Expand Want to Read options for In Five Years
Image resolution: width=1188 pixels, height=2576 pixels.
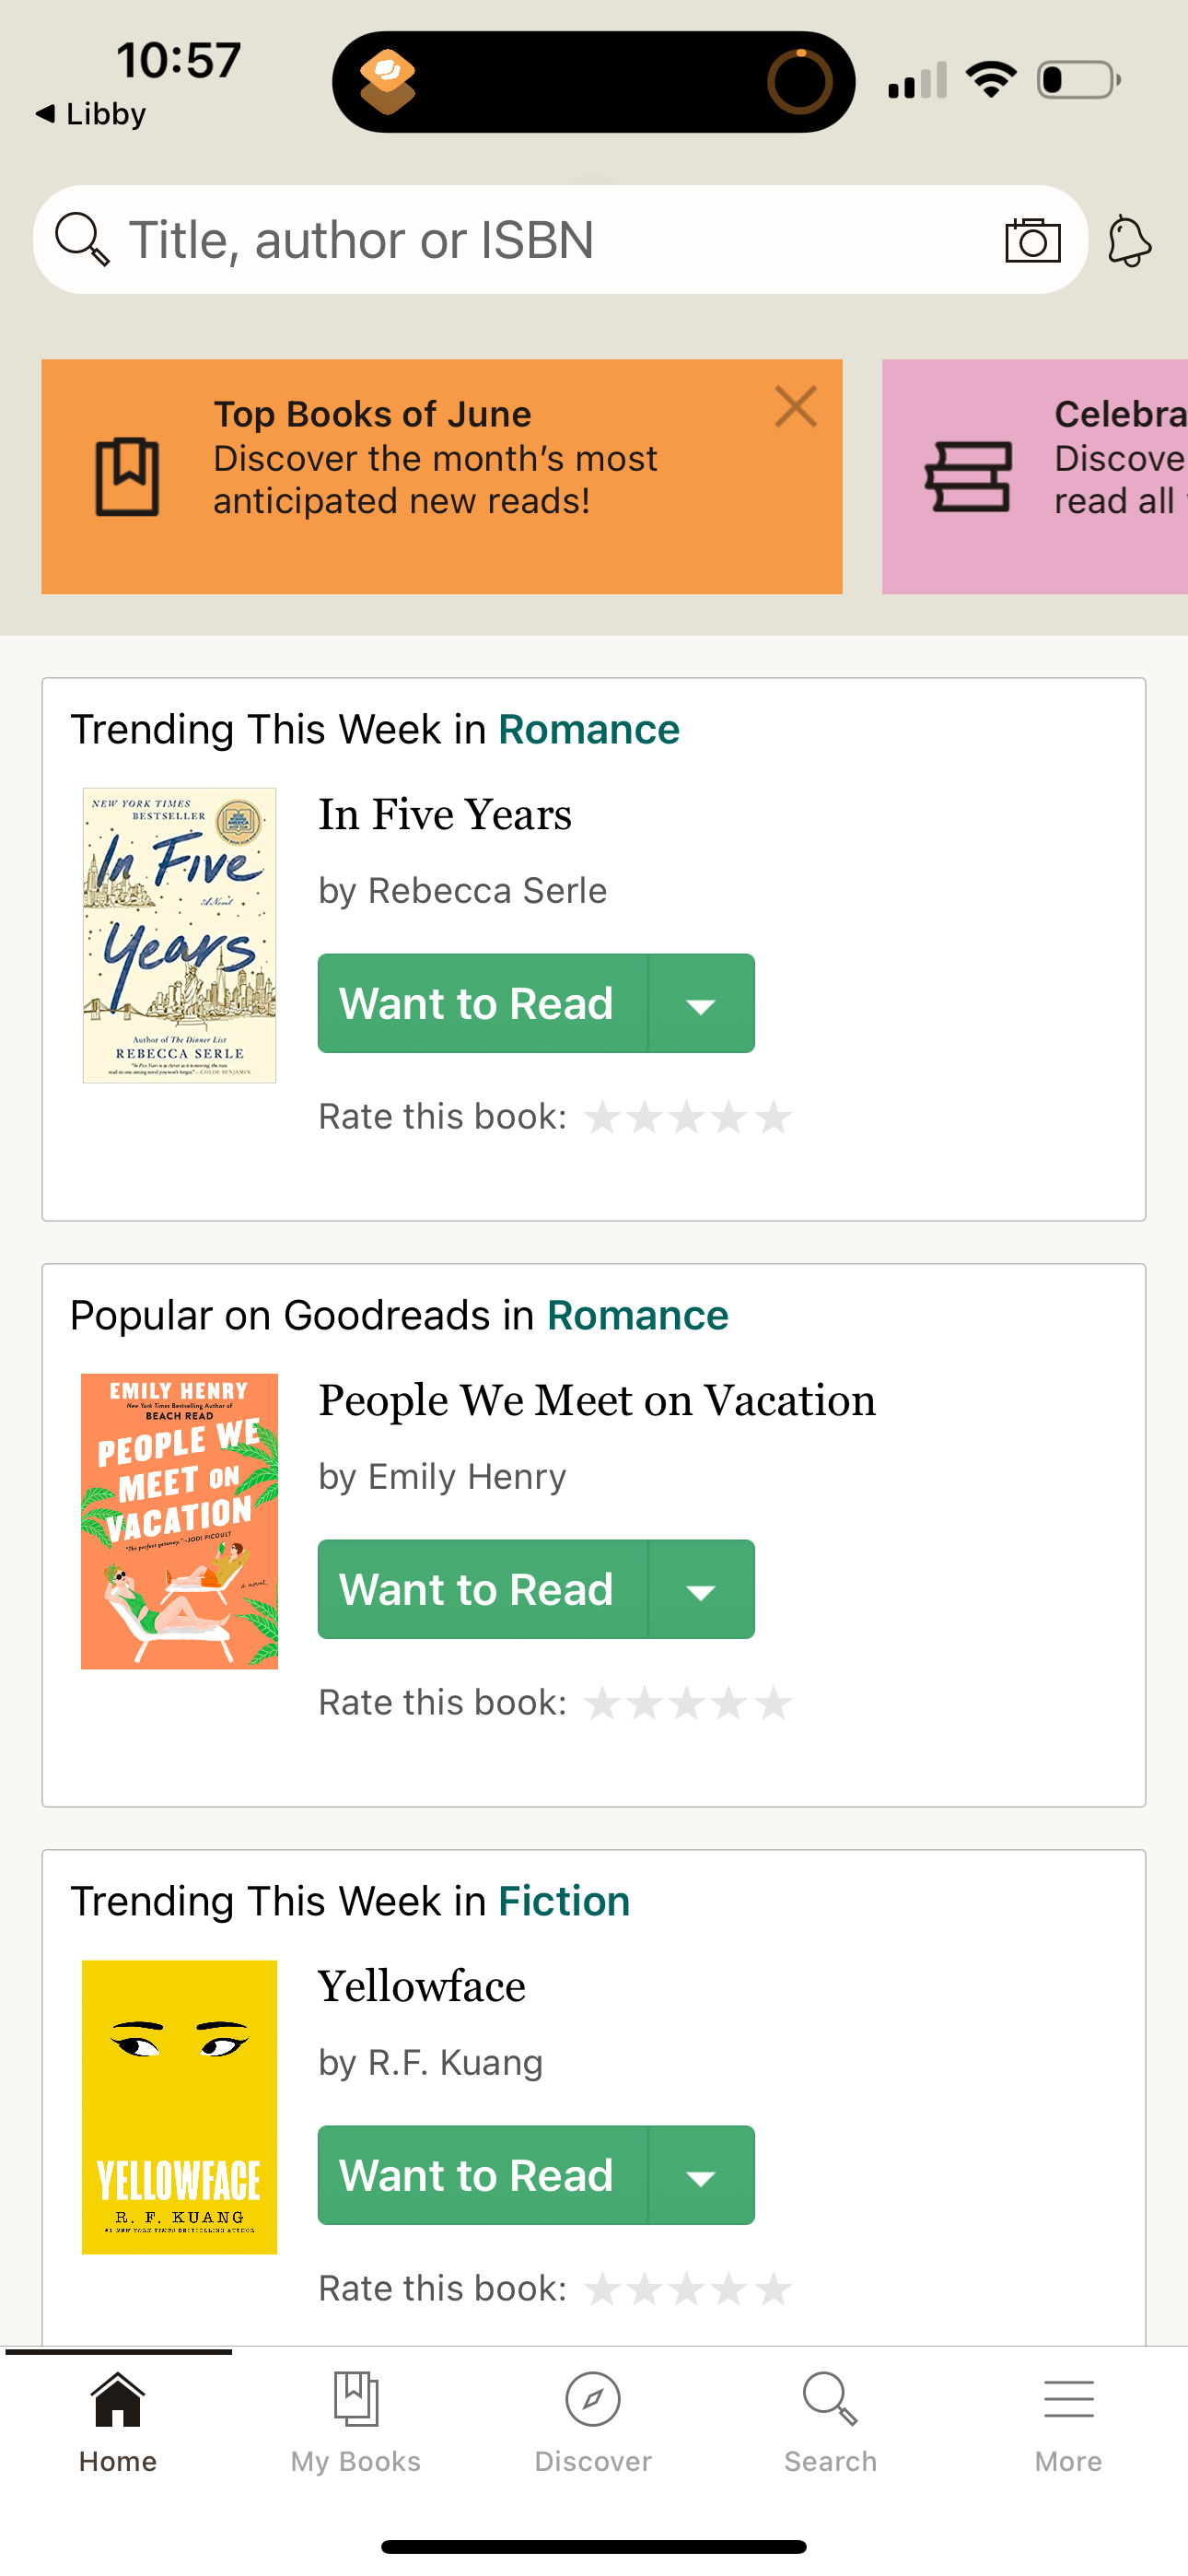(701, 1004)
